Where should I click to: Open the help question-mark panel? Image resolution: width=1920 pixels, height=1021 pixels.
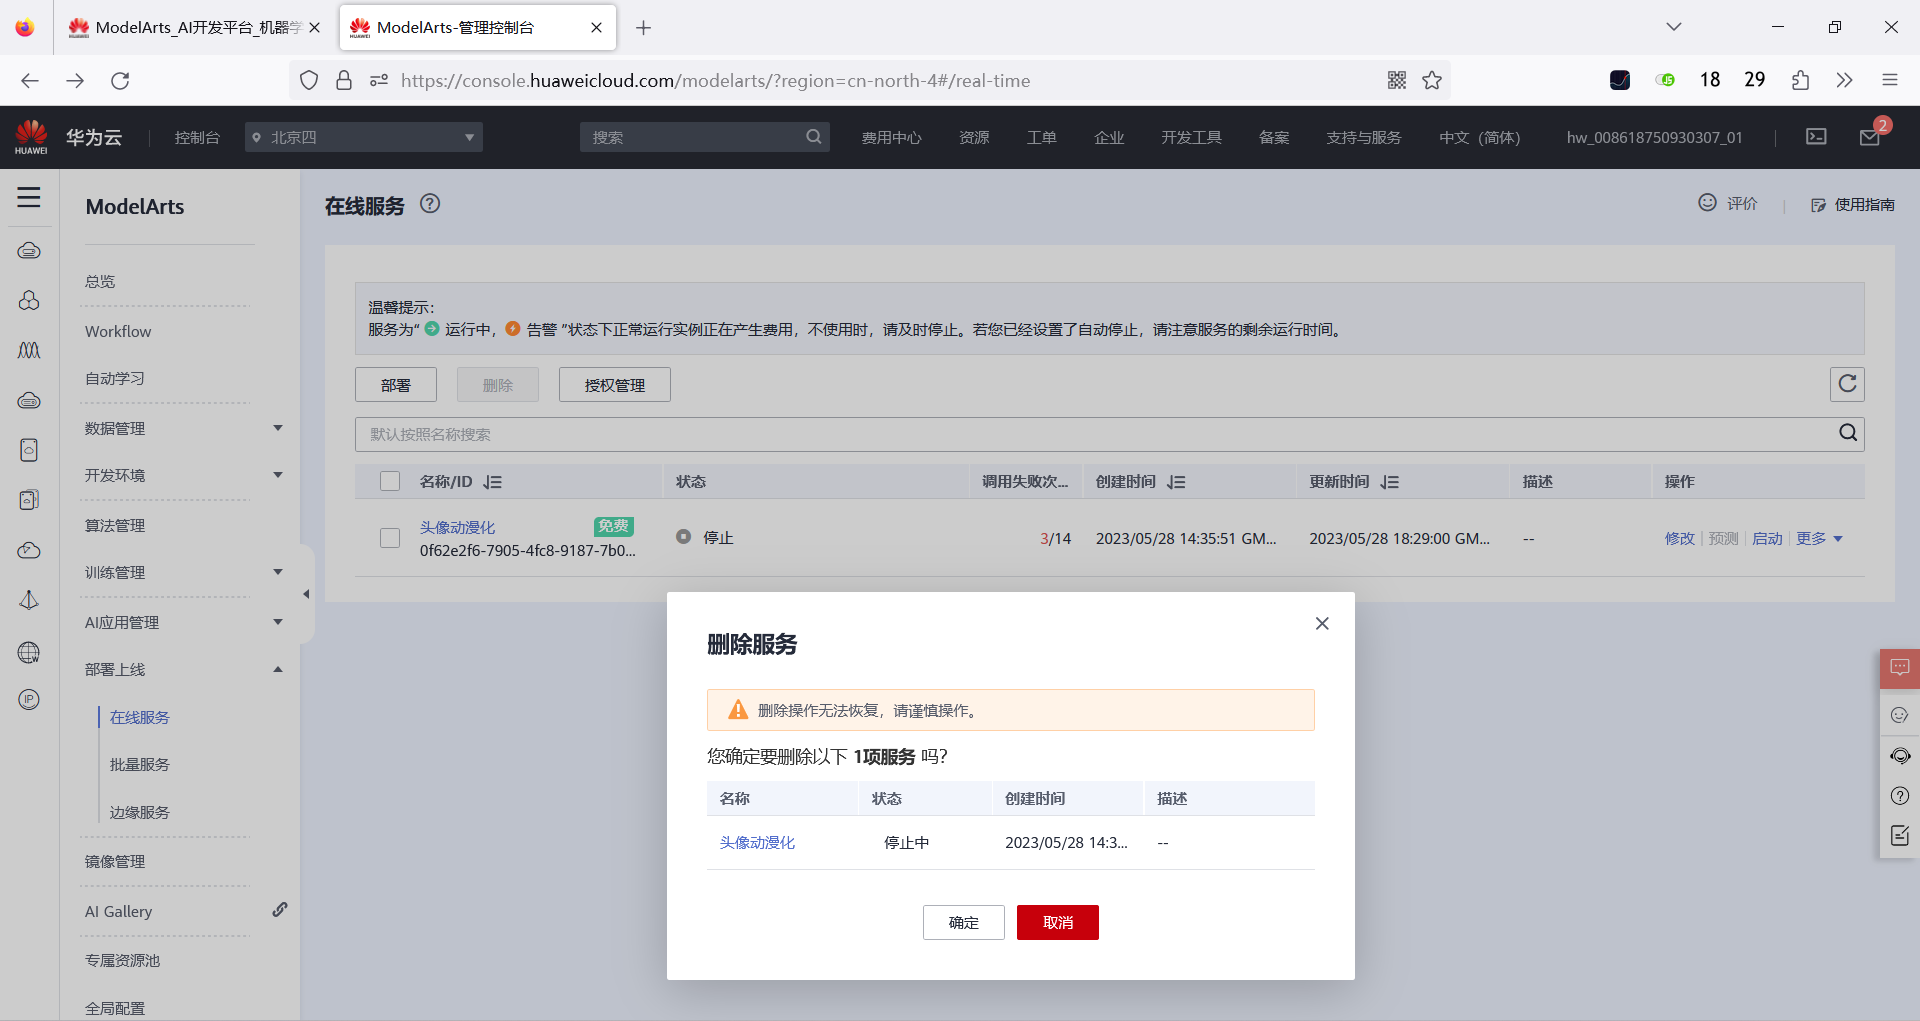point(1899,796)
